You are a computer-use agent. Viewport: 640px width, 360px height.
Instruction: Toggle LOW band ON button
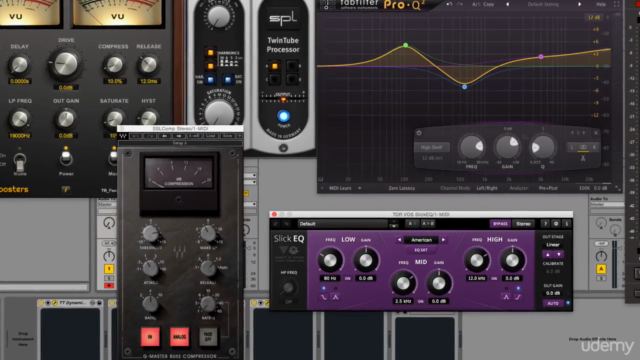[347, 278]
